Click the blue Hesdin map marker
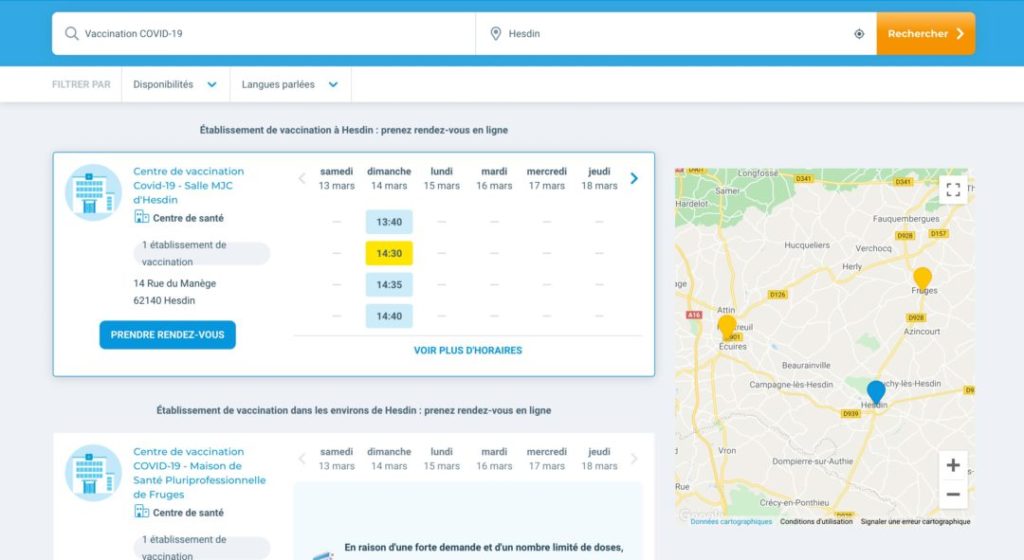The width and height of the screenshot is (1024, 560). (x=876, y=391)
